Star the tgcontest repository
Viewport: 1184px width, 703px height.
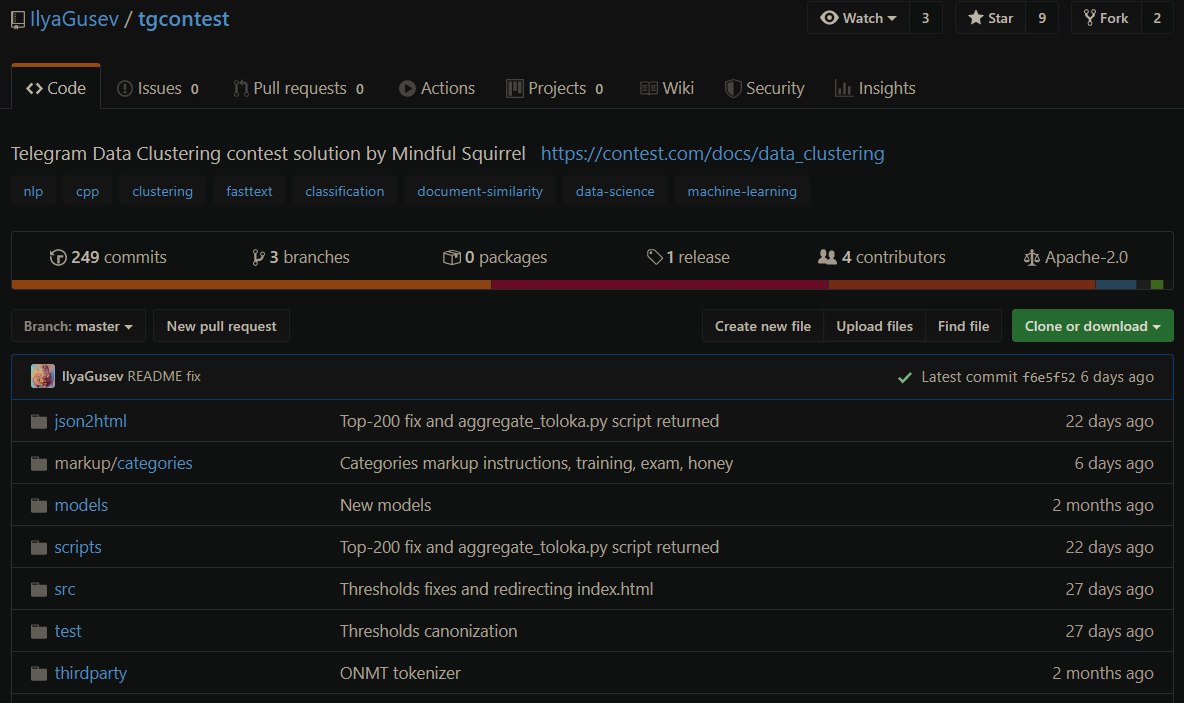click(991, 17)
